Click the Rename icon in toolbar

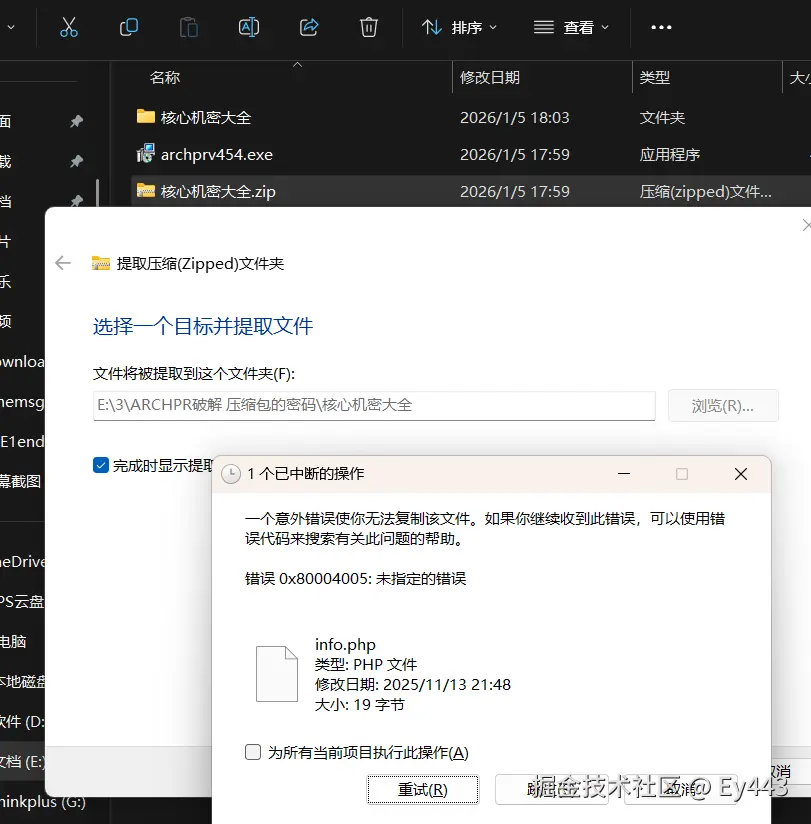coord(249,27)
